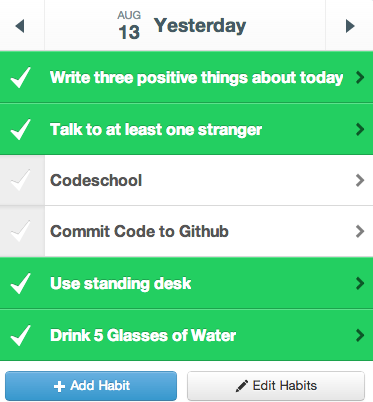The width and height of the screenshot is (373, 402).
Task: Click the Edit Habits button
Action: click(276, 386)
